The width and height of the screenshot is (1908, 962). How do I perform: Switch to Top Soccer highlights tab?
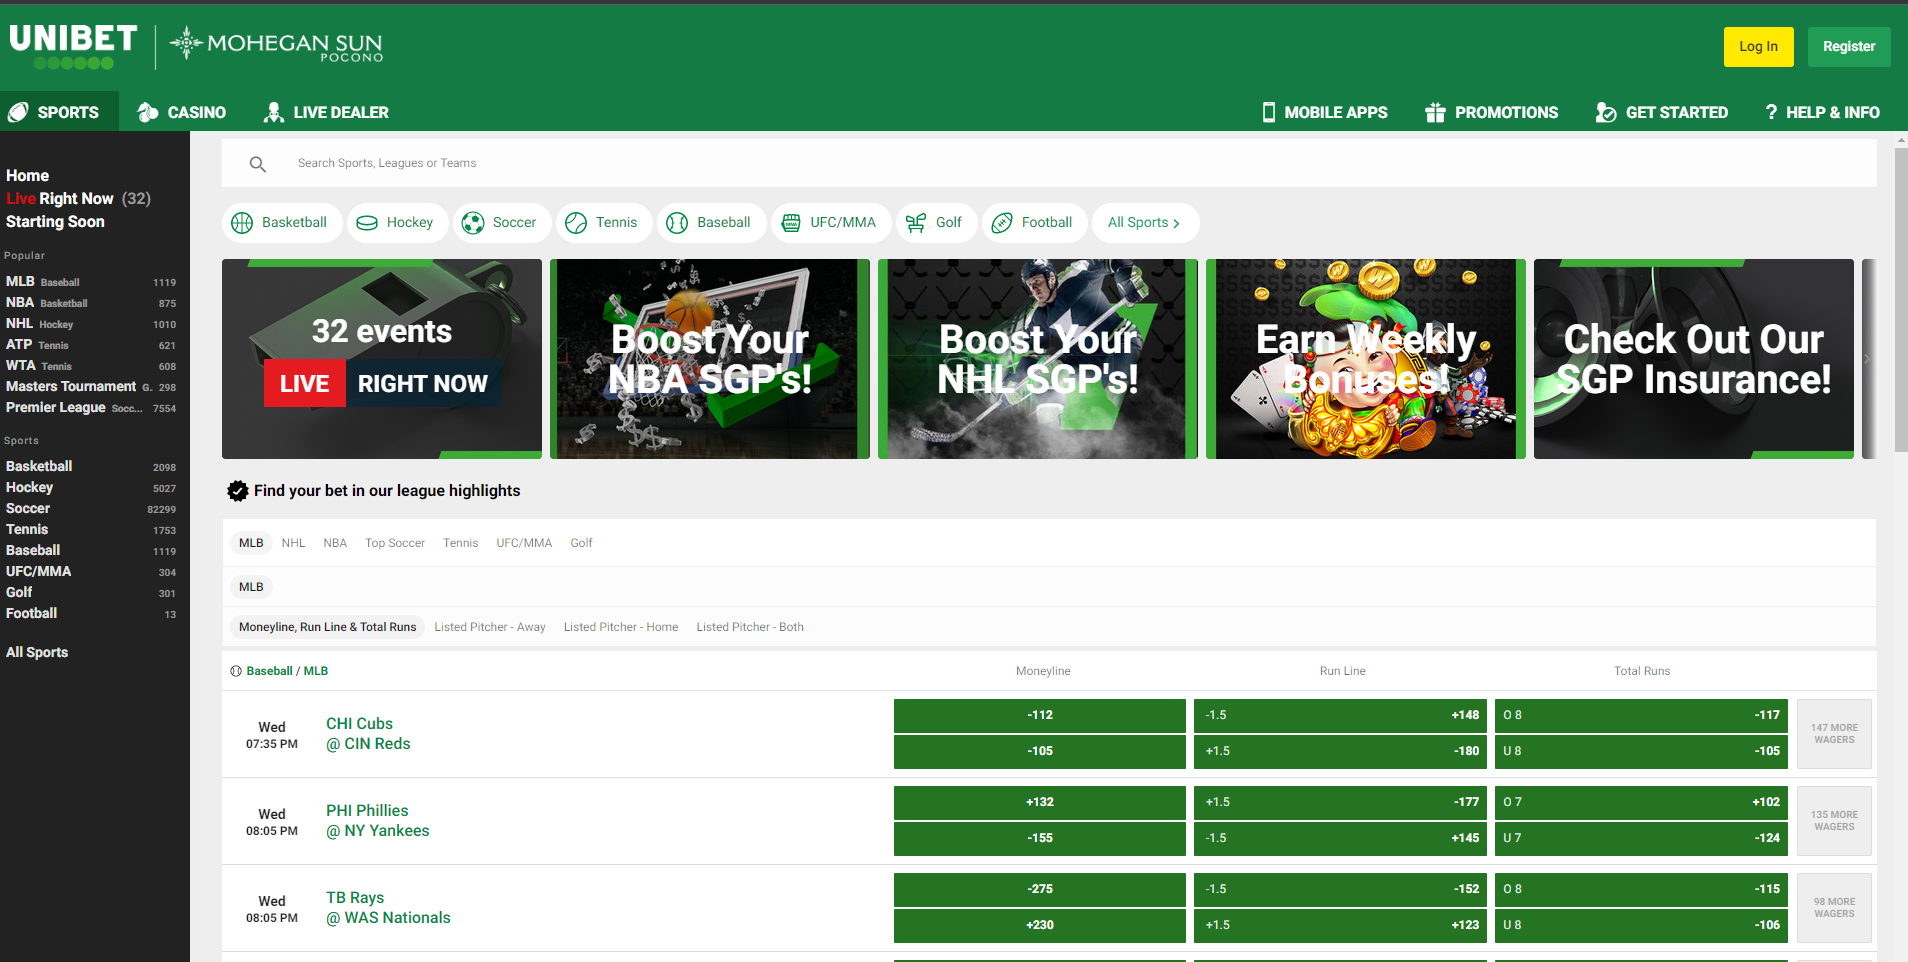coord(395,543)
